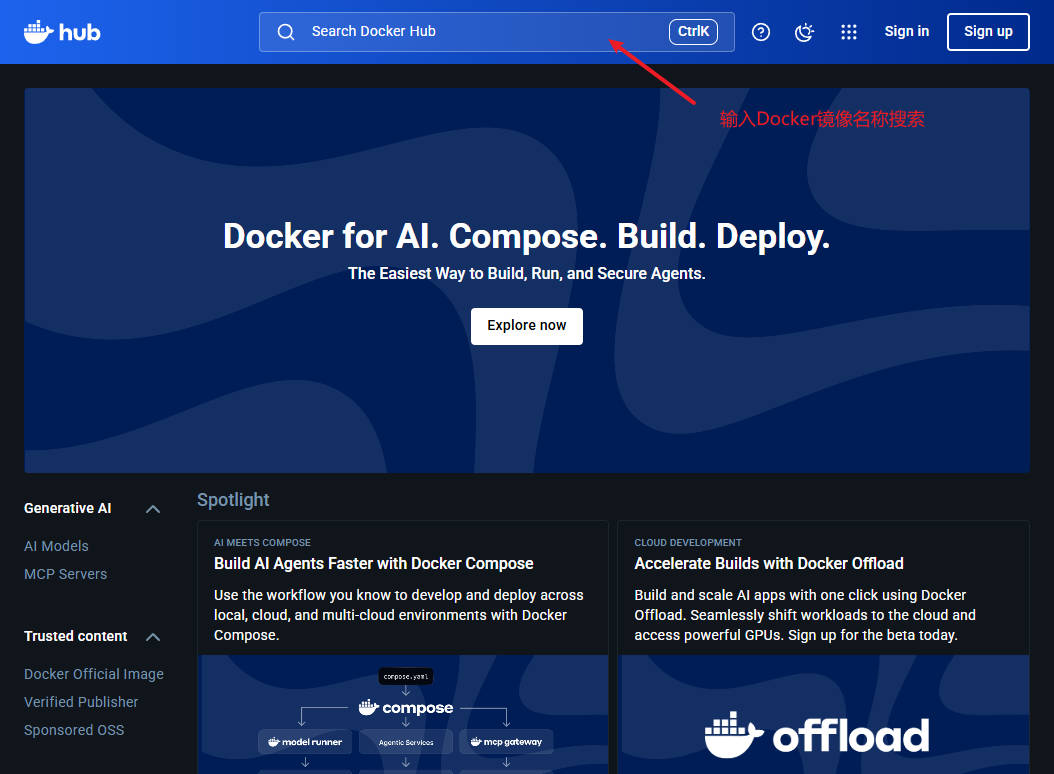
Task: Click the mcp gateway node in the Compose diagram
Action: [506, 741]
